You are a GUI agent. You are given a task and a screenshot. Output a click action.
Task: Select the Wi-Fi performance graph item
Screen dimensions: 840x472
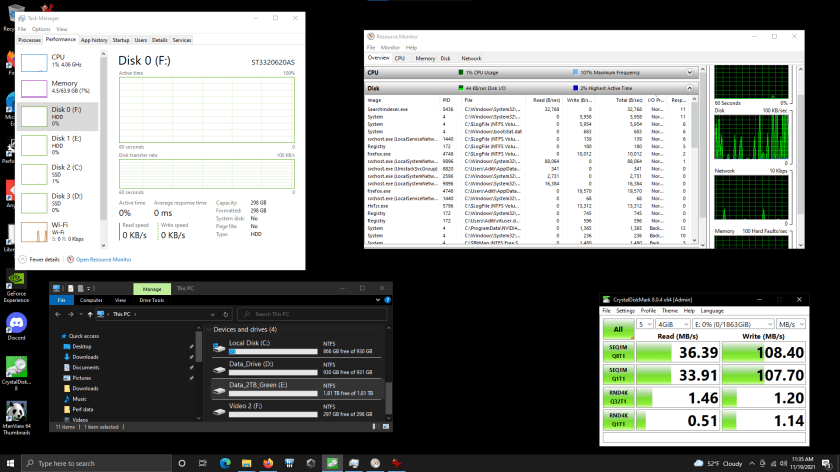pyautogui.click(x=35, y=233)
